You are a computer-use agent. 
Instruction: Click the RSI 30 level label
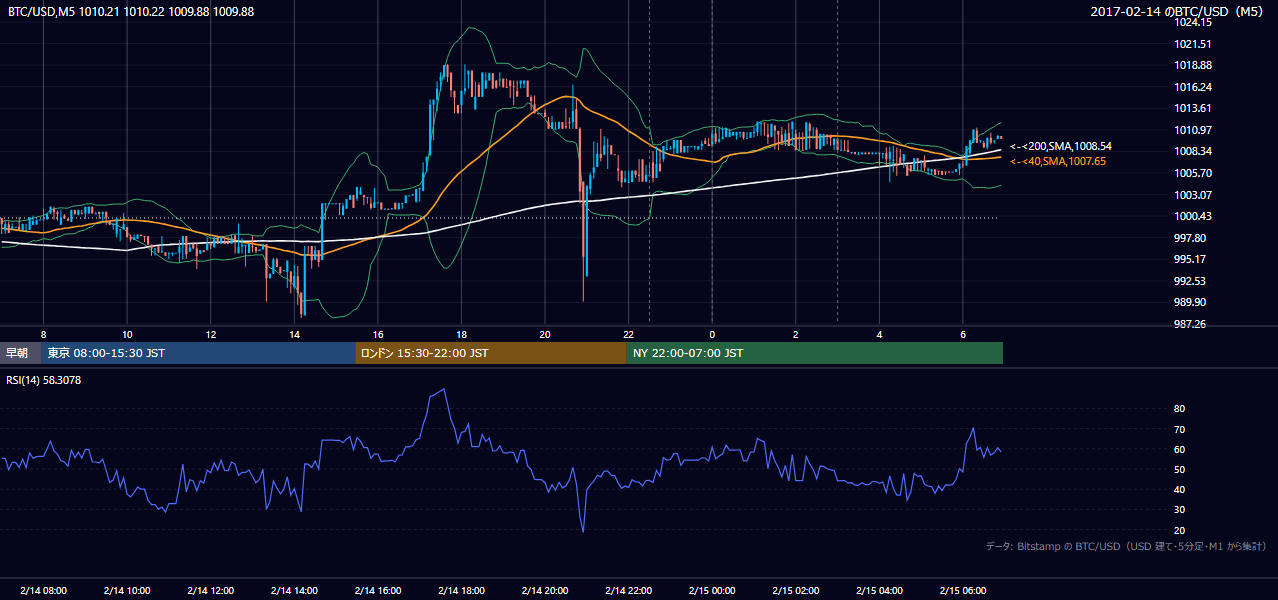tap(1180, 510)
